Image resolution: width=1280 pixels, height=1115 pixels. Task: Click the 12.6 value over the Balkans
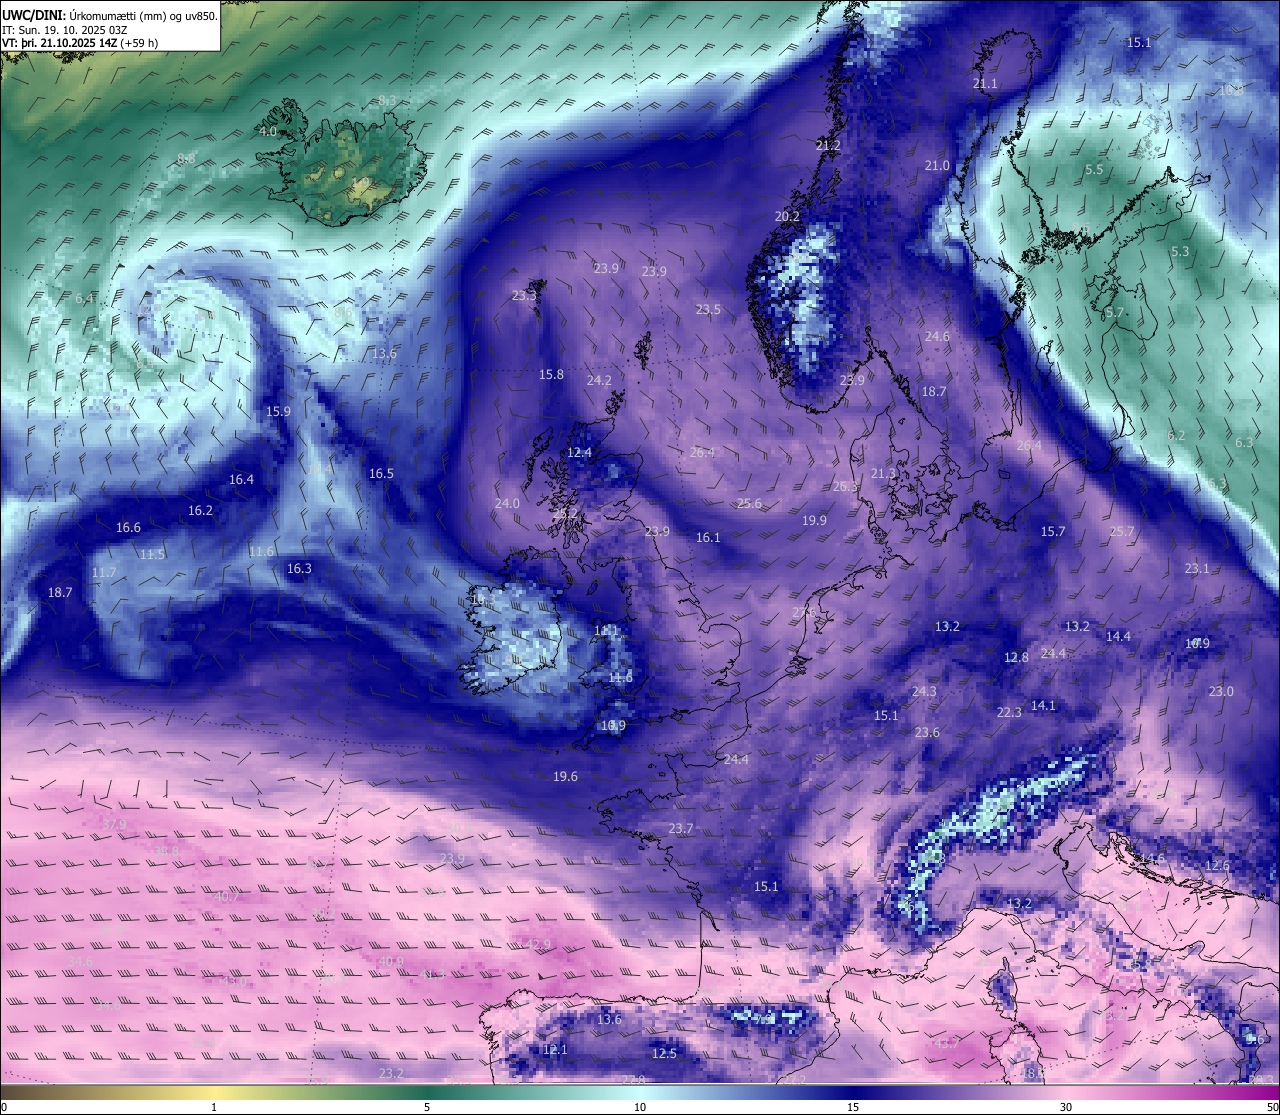[1217, 866]
